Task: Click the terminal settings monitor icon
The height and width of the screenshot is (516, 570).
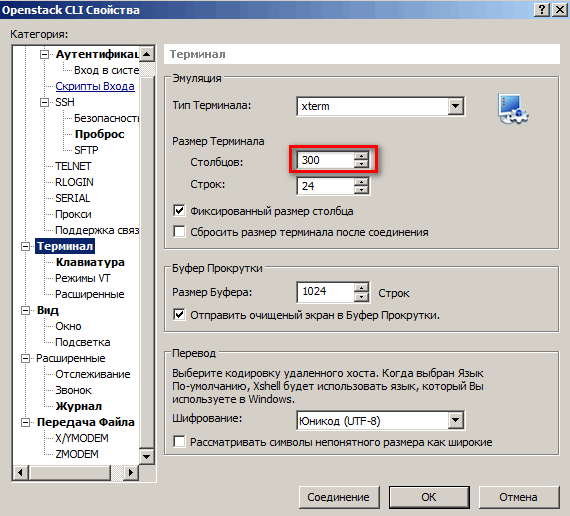Action: click(513, 109)
